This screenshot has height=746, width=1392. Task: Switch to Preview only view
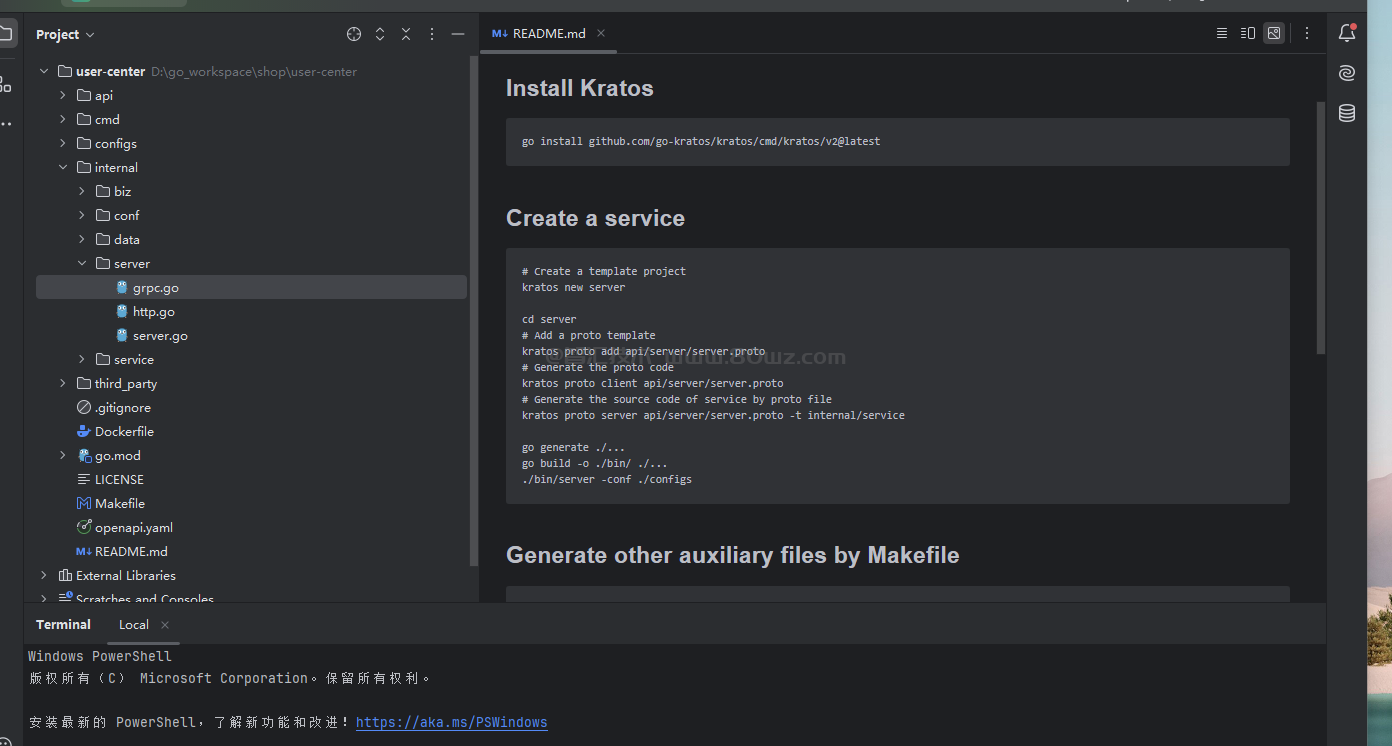(1274, 33)
